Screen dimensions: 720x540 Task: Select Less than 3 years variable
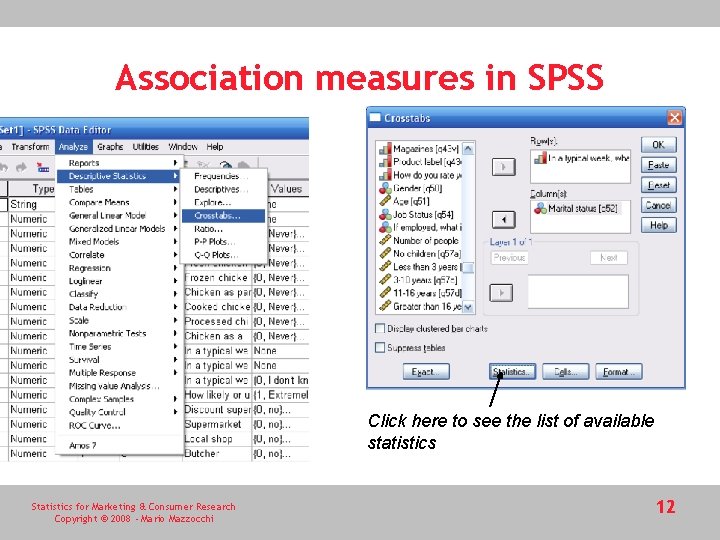[419, 267]
